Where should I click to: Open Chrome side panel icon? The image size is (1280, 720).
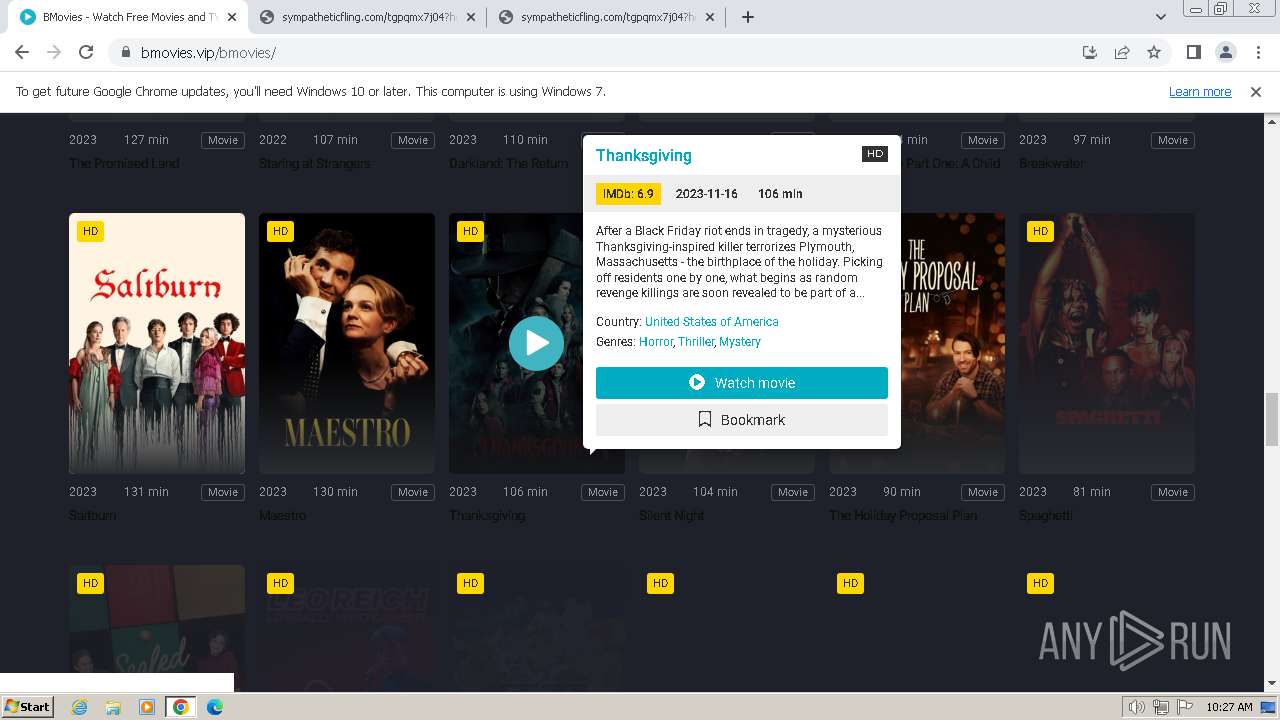[1193, 53]
